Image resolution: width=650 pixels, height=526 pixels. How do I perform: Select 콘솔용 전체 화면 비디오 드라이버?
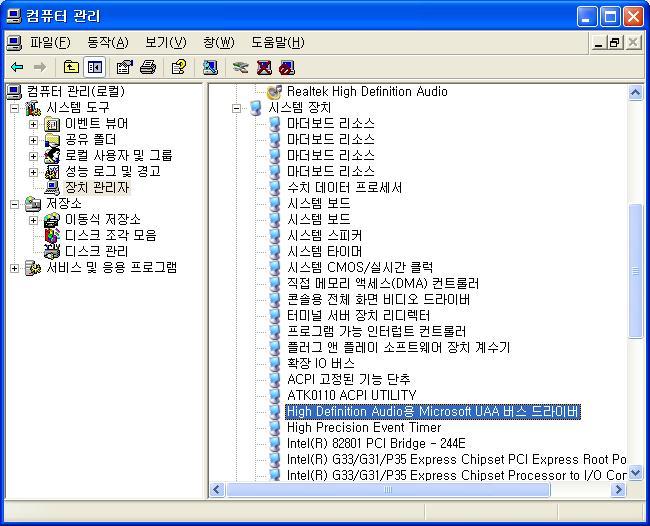point(378,299)
